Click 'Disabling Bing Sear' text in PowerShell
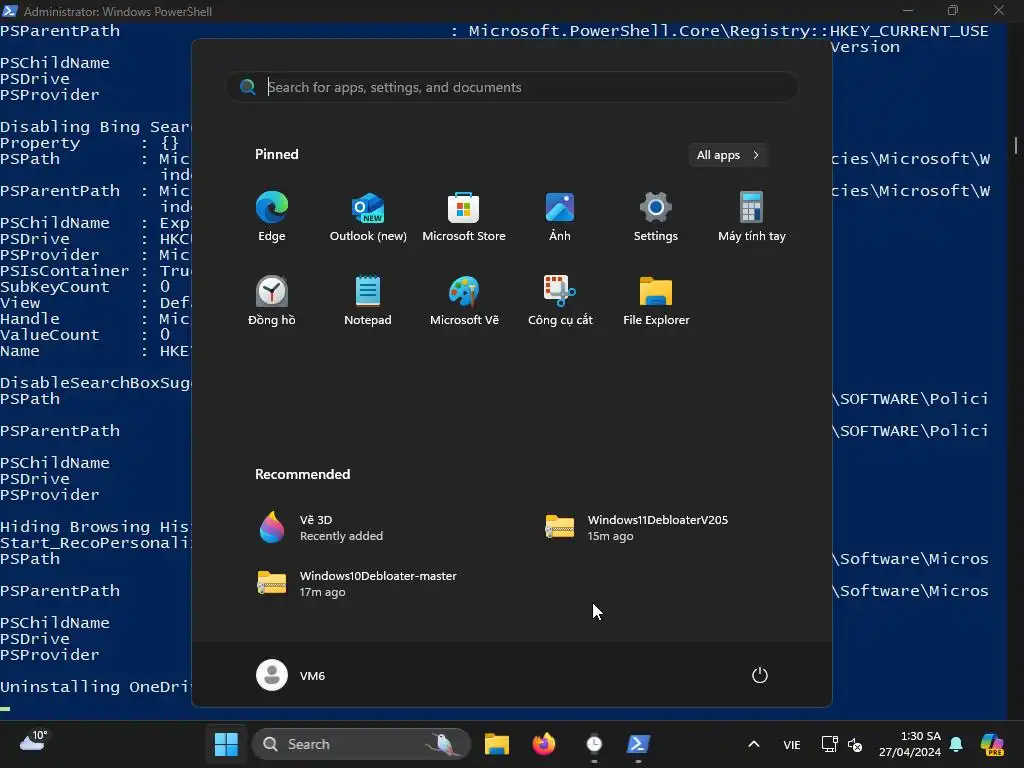The image size is (1024, 768). pos(95,127)
